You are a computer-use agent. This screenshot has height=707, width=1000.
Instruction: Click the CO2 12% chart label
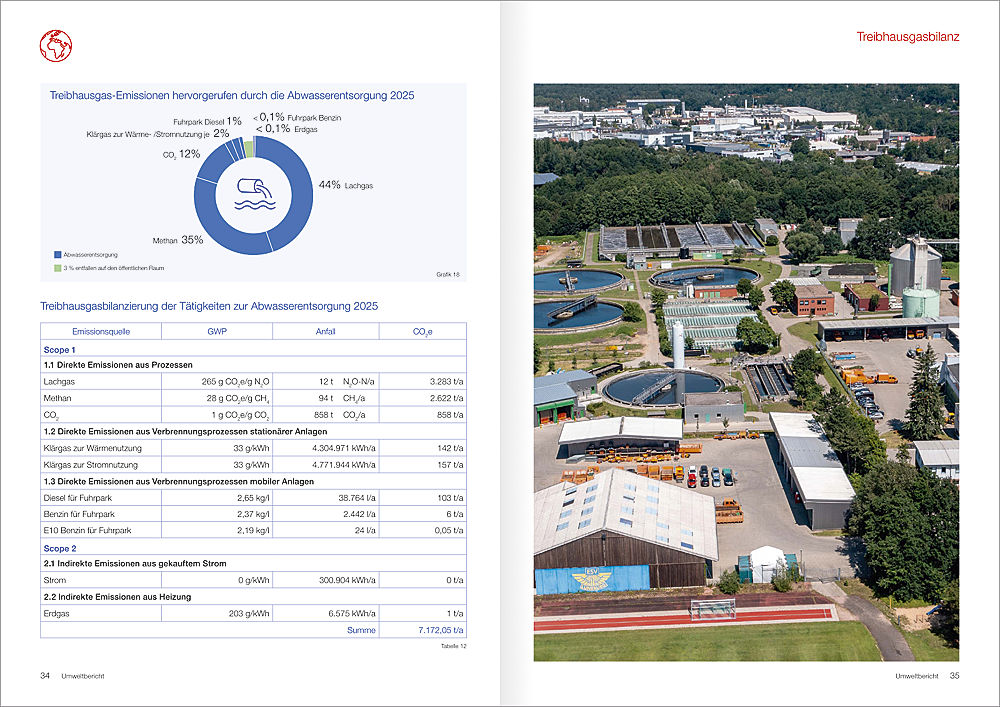[181, 154]
